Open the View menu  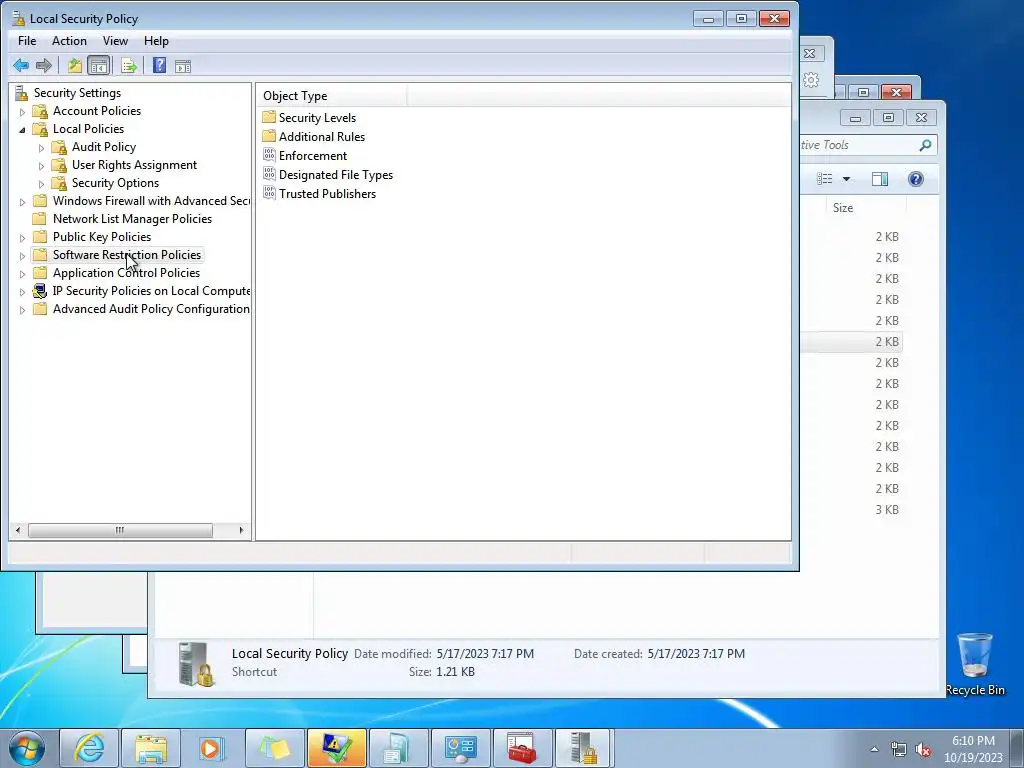click(x=115, y=40)
